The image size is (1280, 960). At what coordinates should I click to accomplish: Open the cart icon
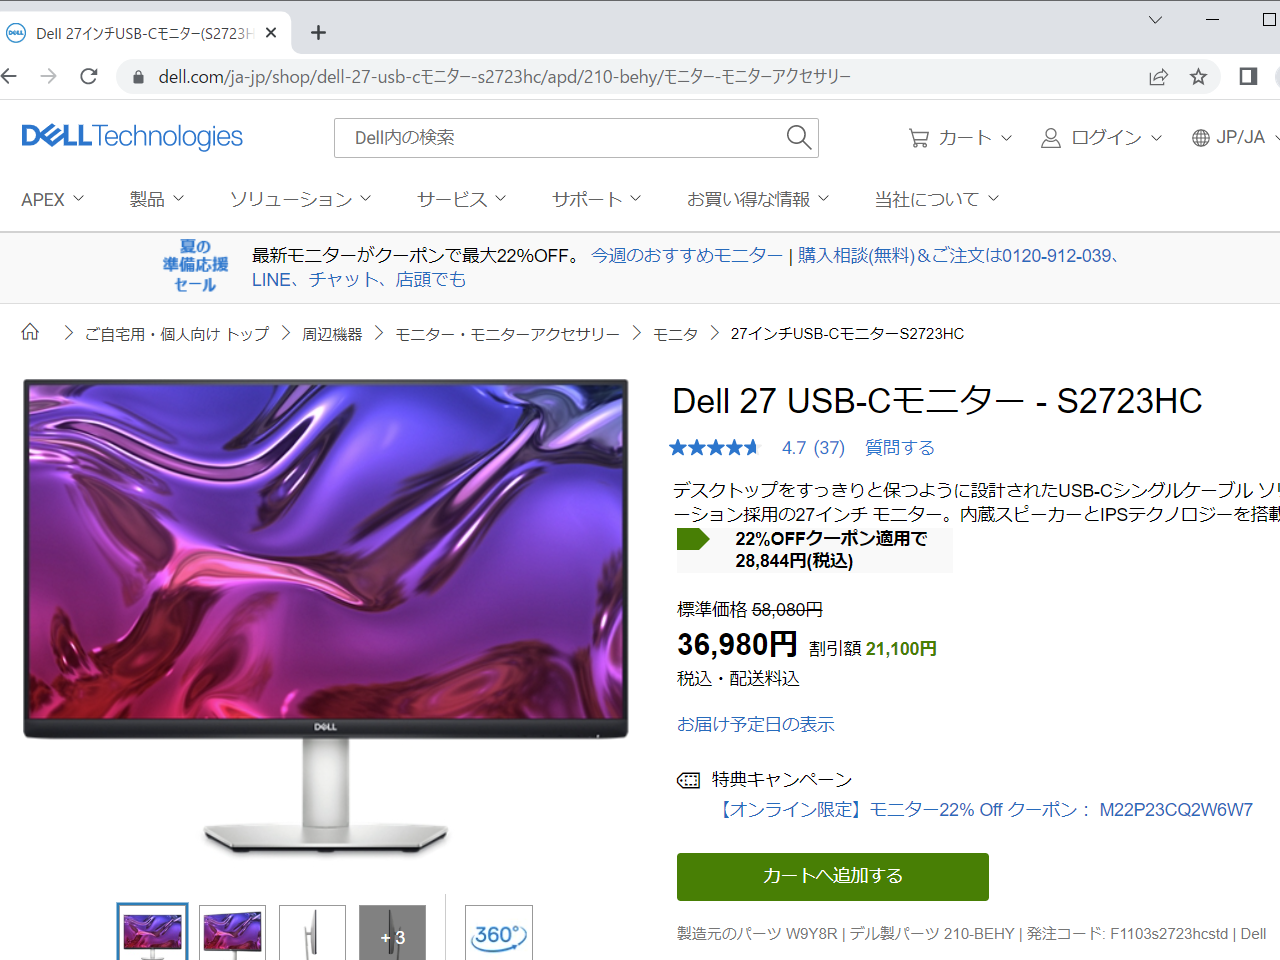click(918, 138)
